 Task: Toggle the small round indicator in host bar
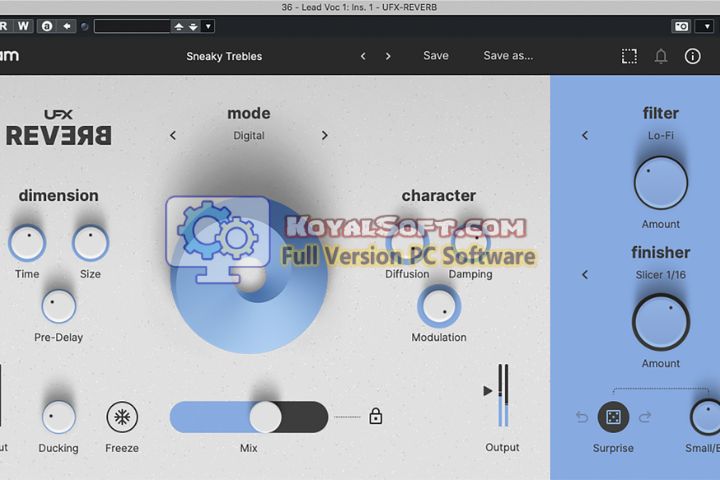(x=84, y=26)
